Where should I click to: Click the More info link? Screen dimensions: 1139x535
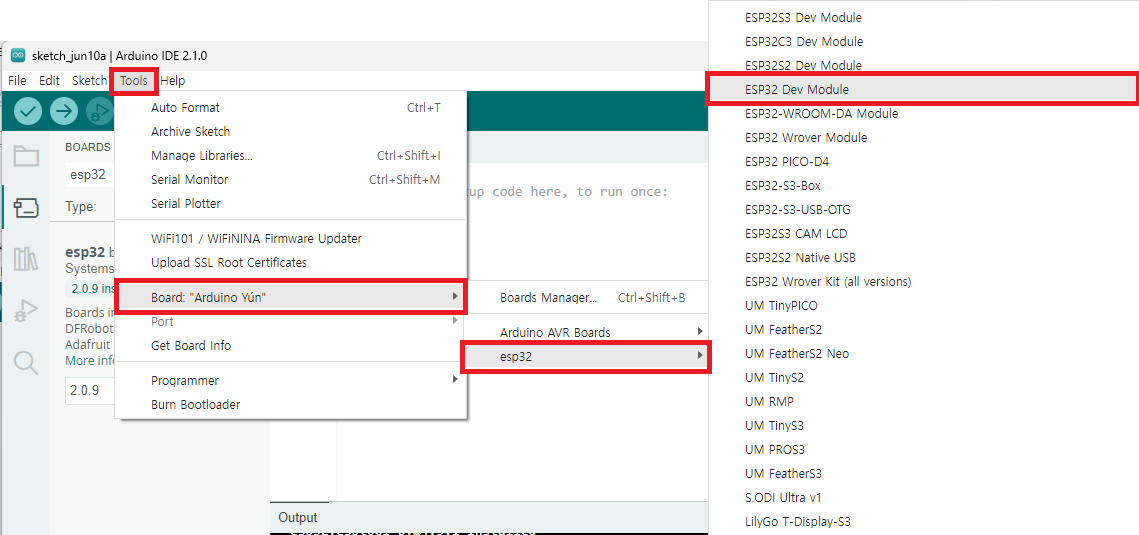tap(90, 360)
